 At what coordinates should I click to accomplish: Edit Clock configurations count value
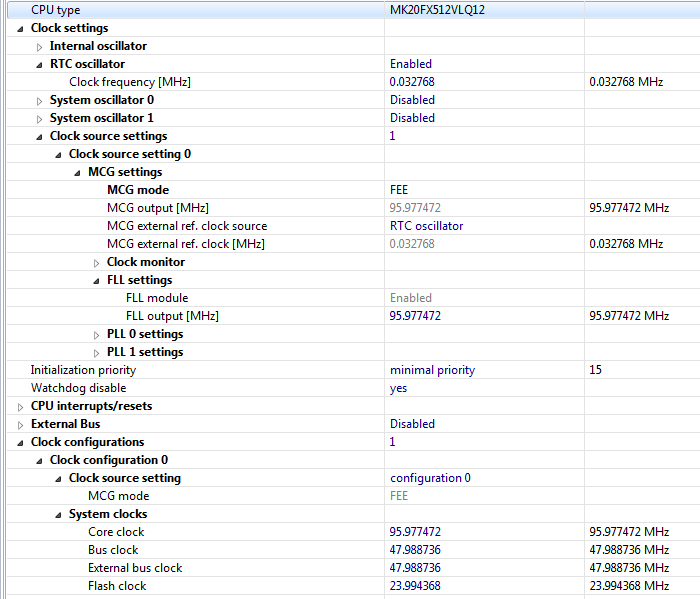(x=392, y=442)
